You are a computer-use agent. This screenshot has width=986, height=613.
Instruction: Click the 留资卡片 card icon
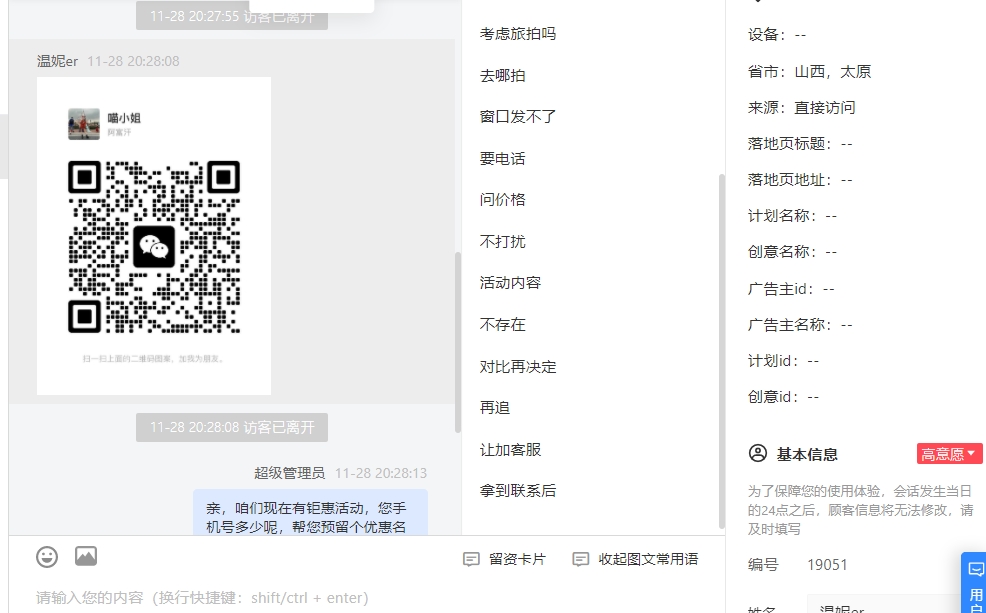471,560
